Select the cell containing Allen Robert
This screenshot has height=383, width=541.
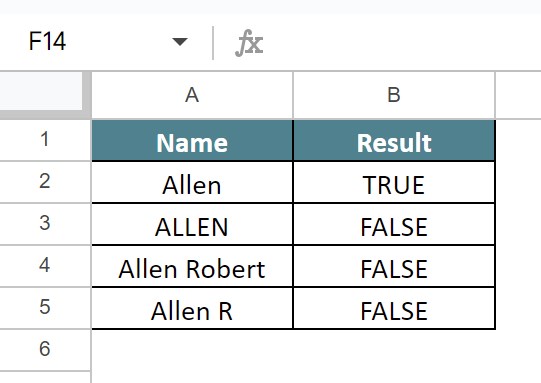[192, 266]
